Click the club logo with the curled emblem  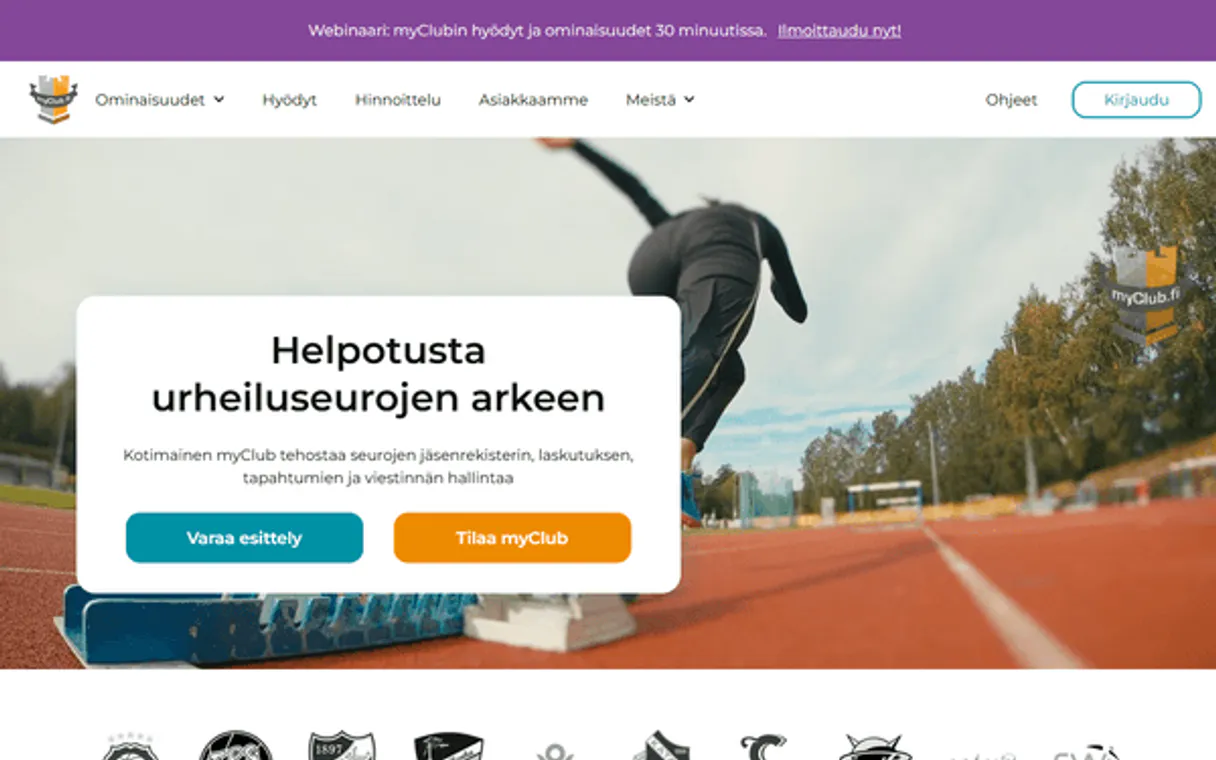(763, 747)
